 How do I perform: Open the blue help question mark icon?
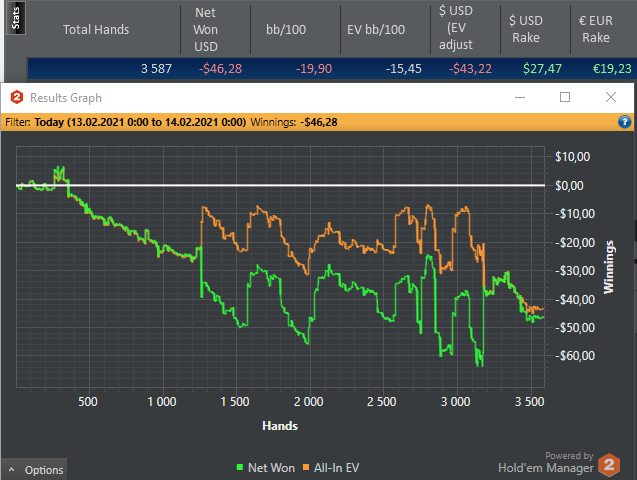(624, 122)
